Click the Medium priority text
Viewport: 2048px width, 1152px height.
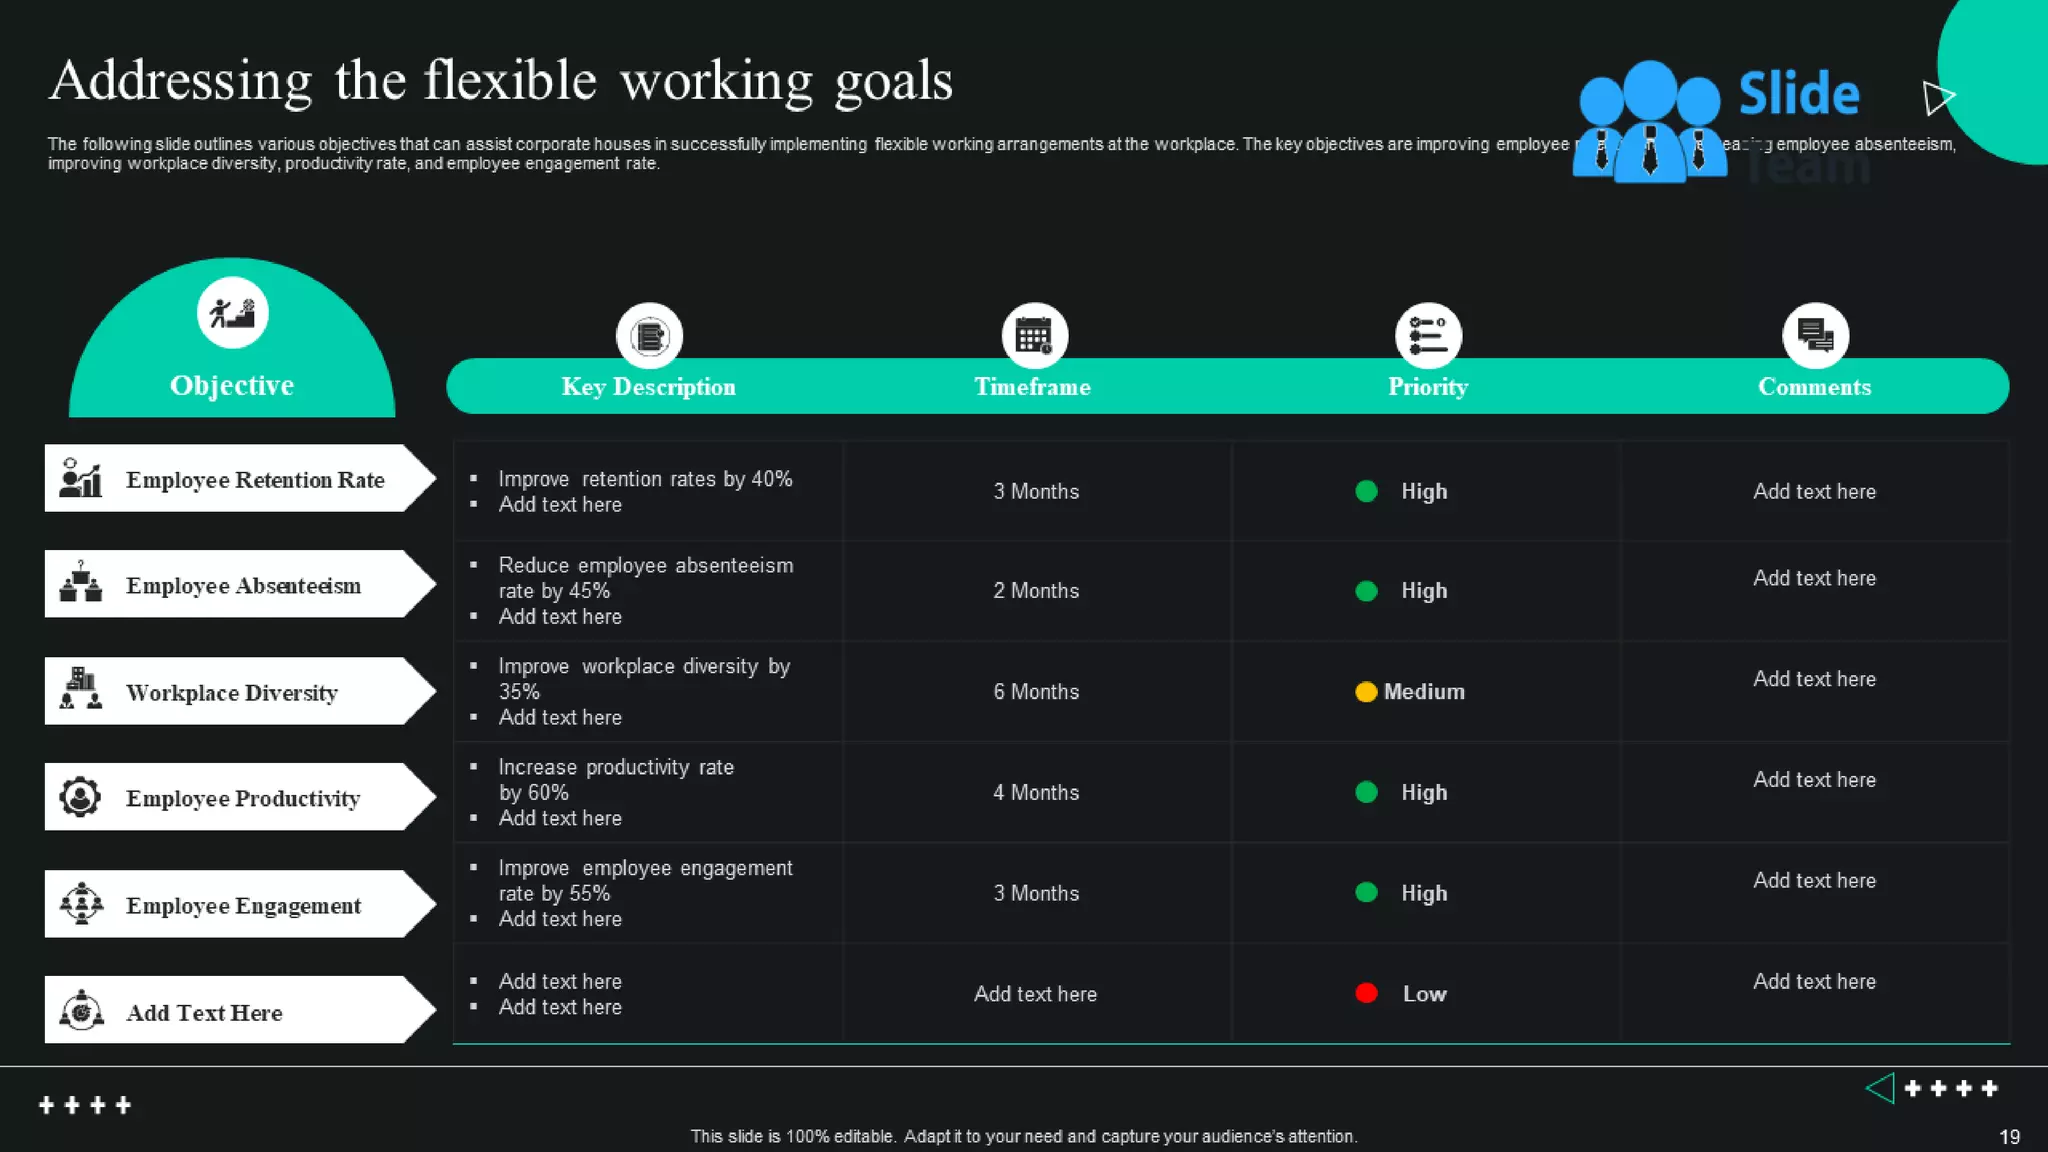(x=1424, y=692)
